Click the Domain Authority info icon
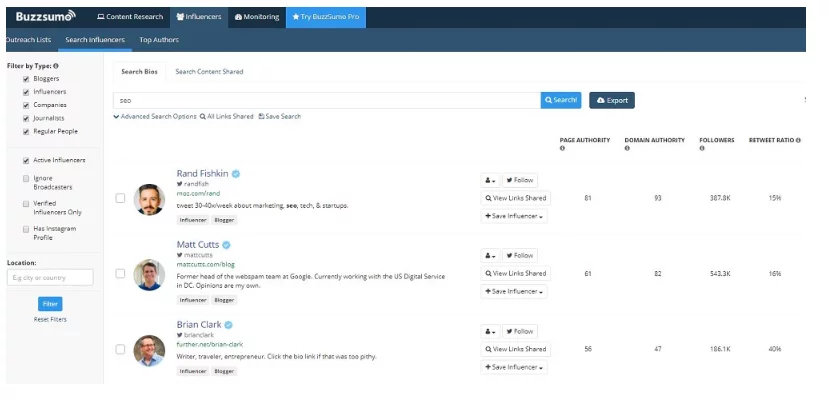833x400 pixels. (x=627, y=148)
